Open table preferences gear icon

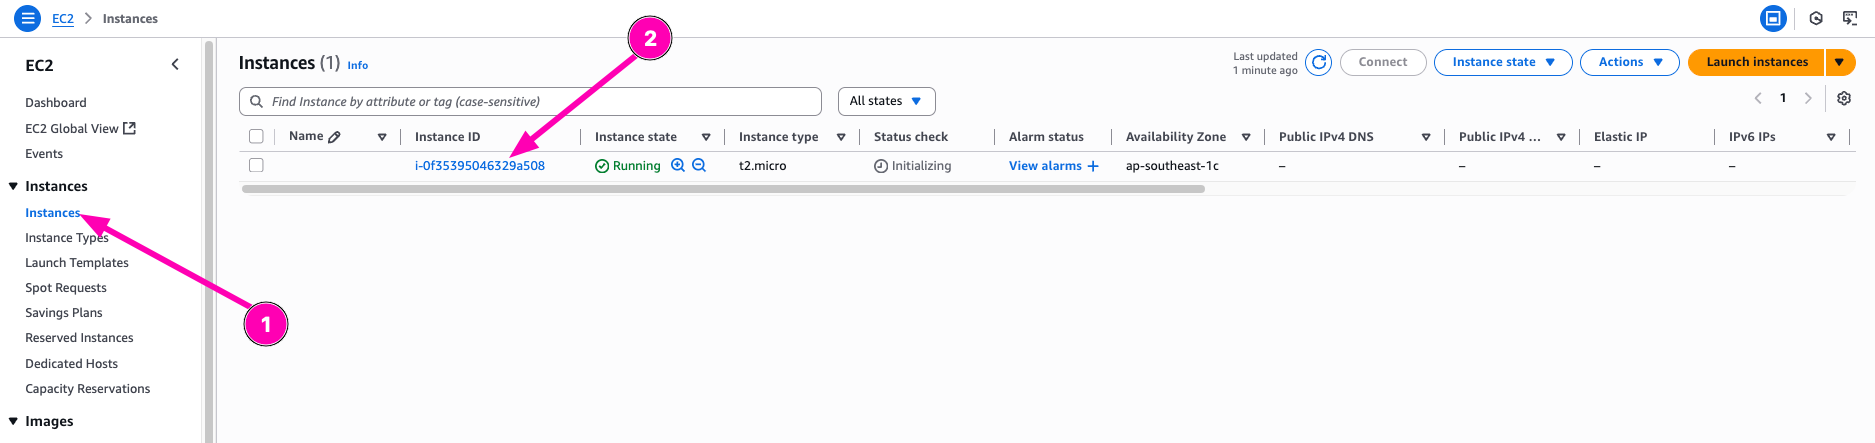pos(1844,98)
